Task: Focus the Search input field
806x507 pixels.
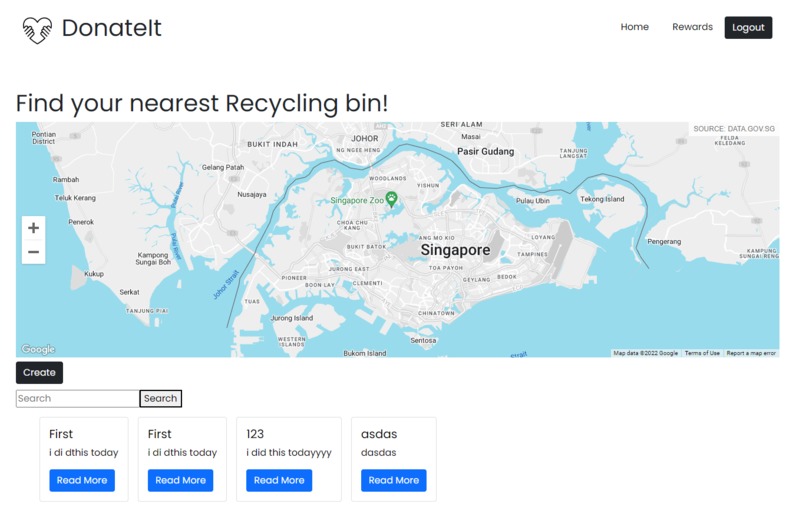Action: click(78, 399)
